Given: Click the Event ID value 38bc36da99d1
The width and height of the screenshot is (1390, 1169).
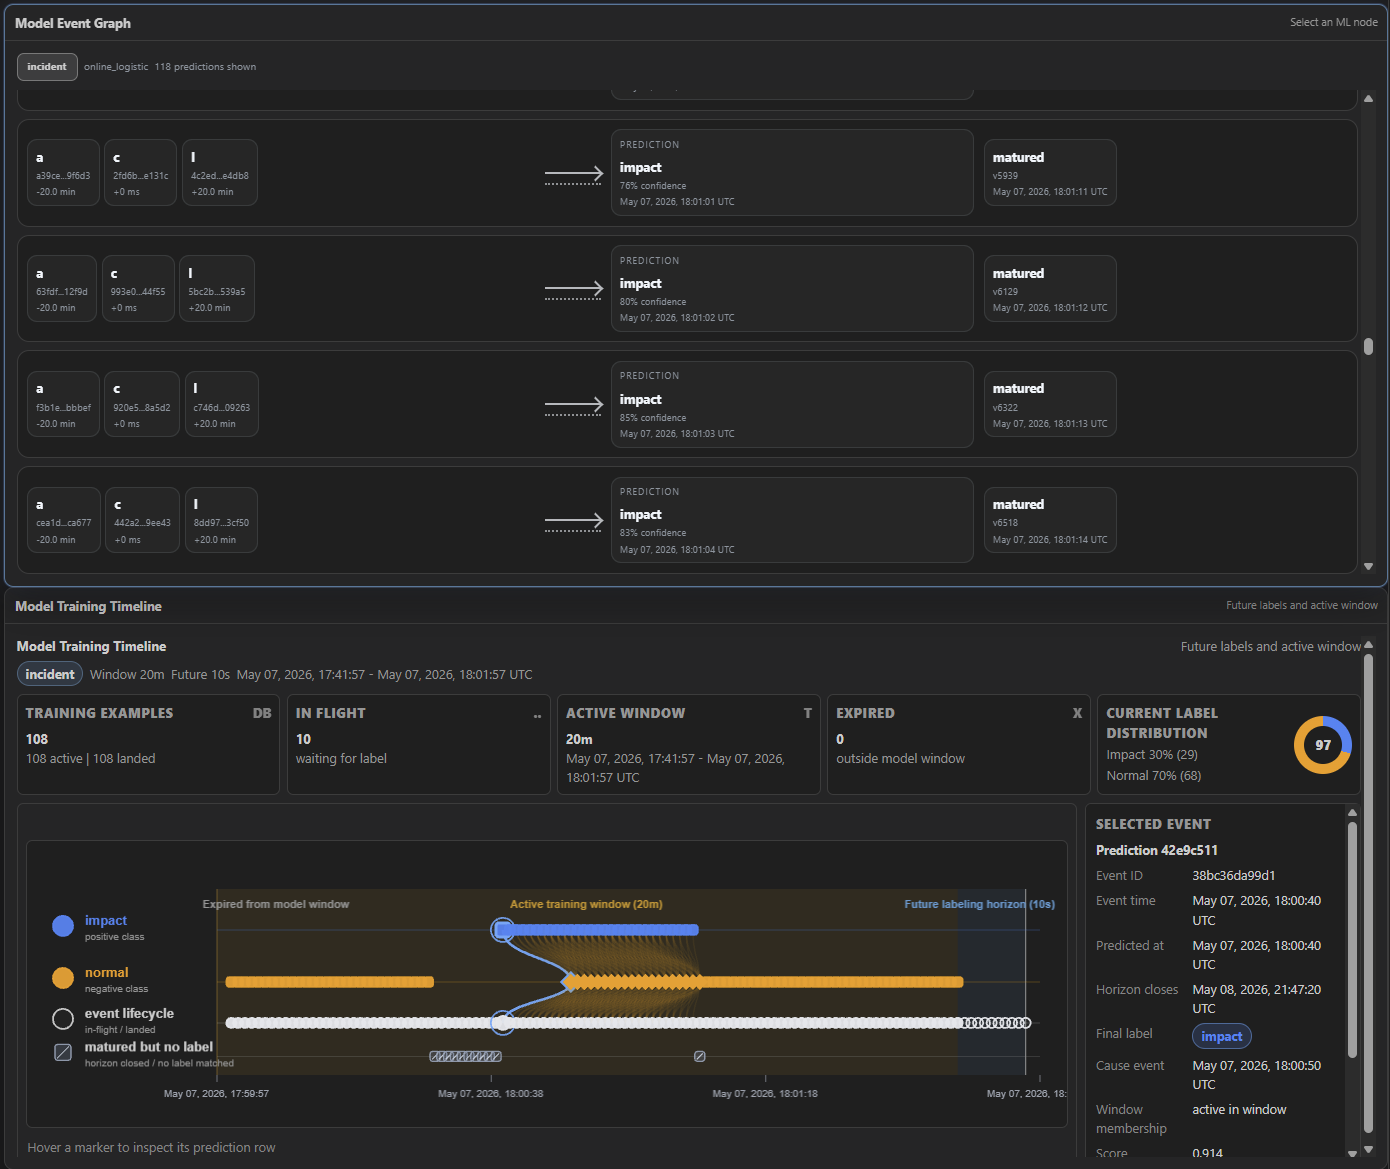Looking at the screenshot, I should [1233, 876].
